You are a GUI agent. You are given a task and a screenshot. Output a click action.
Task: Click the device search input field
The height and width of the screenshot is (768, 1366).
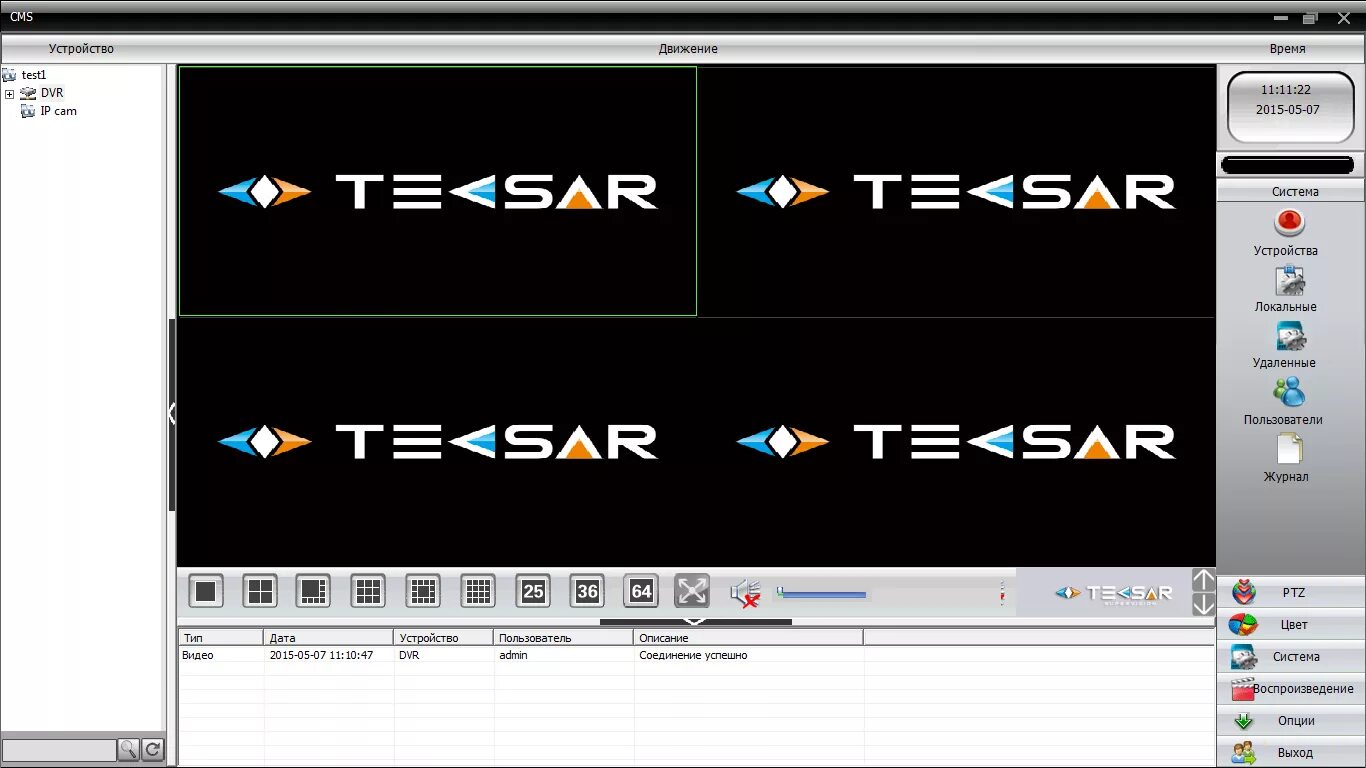tap(59, 749)
